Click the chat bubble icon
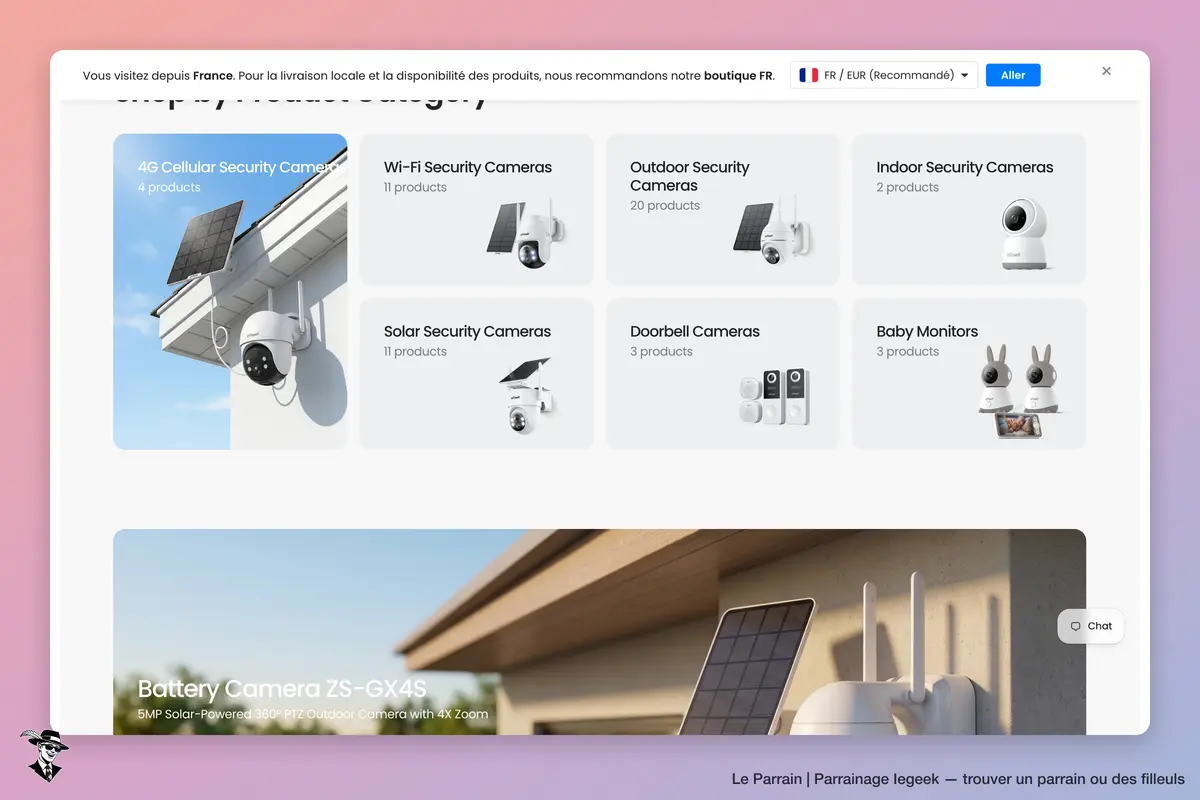Image resolution: width=1200 pixels, height=800 pixels. [x=1075, y=626]
